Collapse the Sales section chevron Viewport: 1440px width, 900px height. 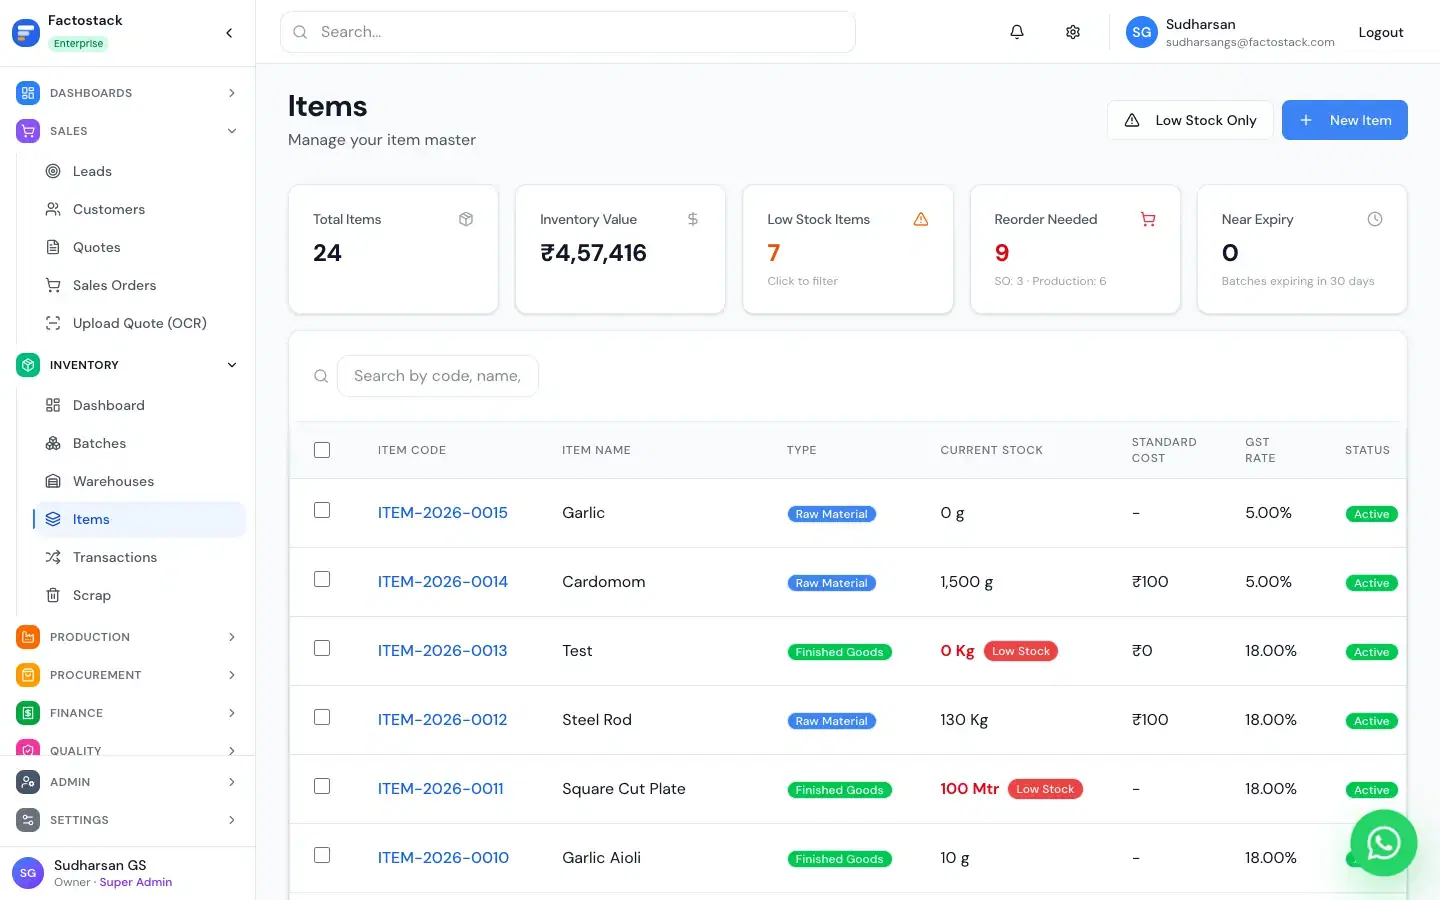(x=232, y=131)
